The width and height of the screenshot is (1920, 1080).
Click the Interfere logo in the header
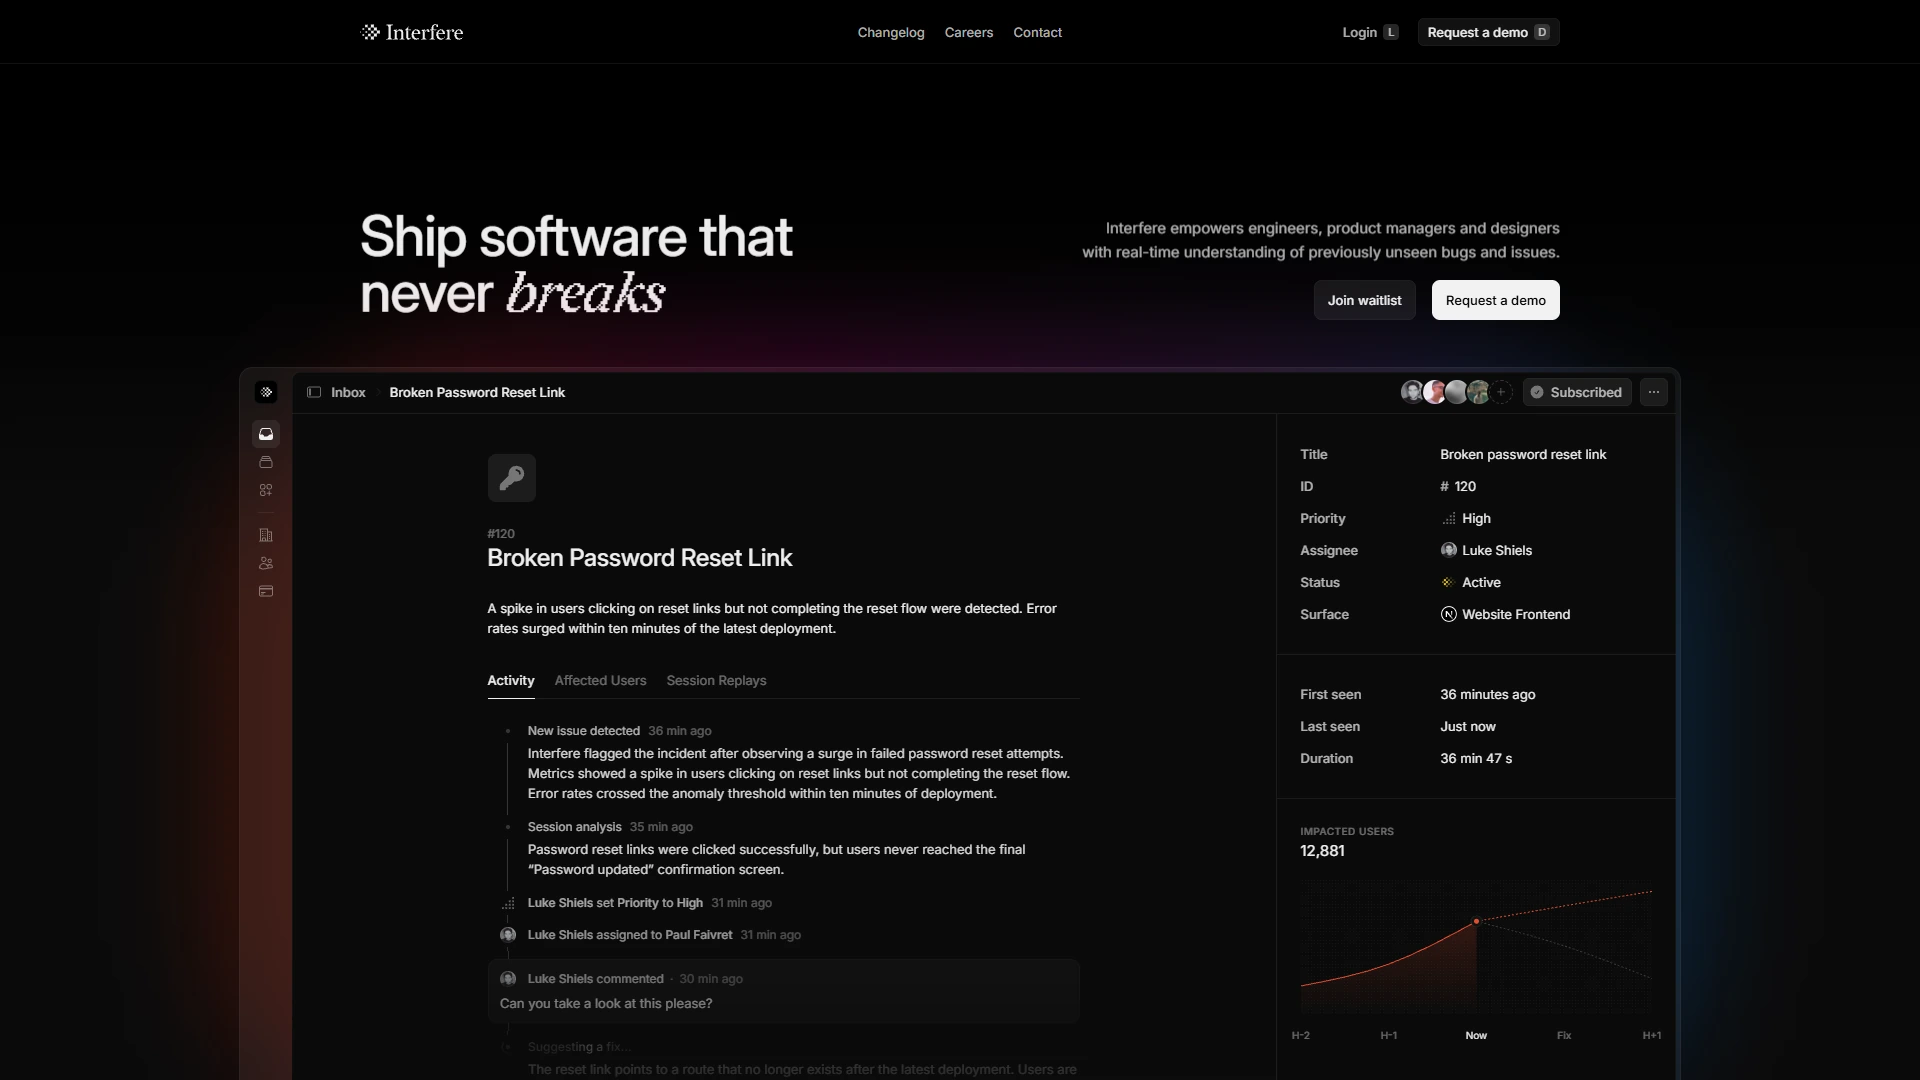[411, 32]
